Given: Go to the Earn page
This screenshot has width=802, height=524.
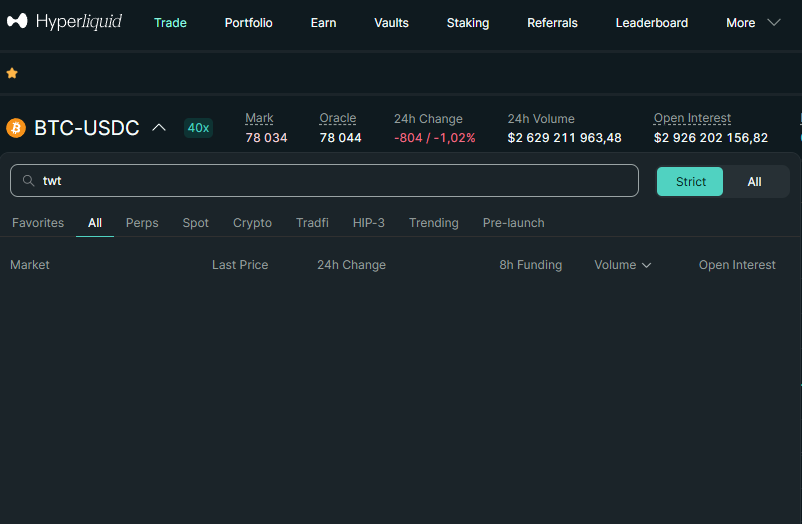Looking at the screenshot, I should coord(323,23).
